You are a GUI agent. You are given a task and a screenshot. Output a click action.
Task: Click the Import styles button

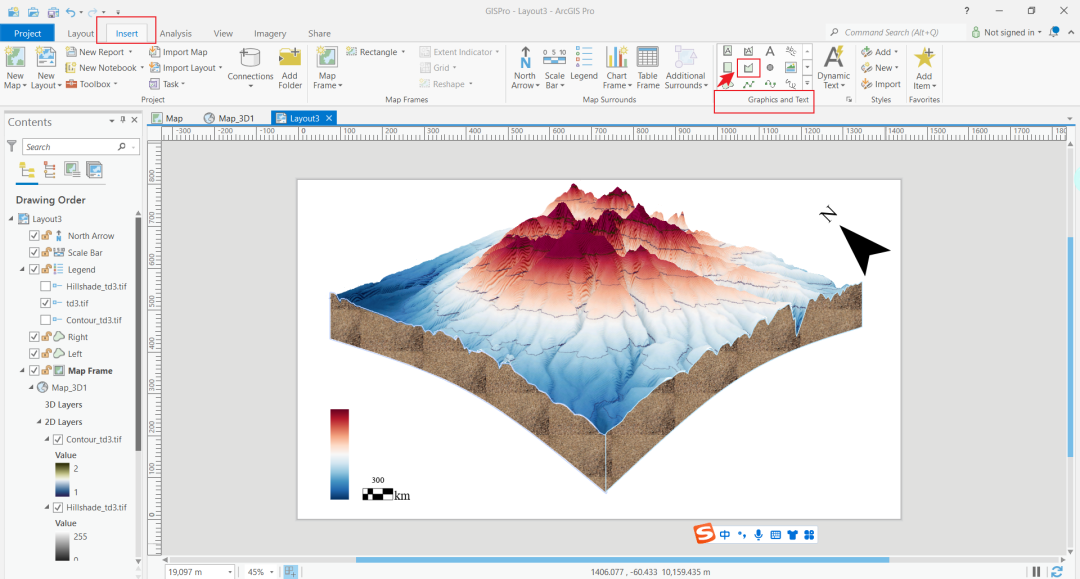pyautogui.click(x=881, y=84)
